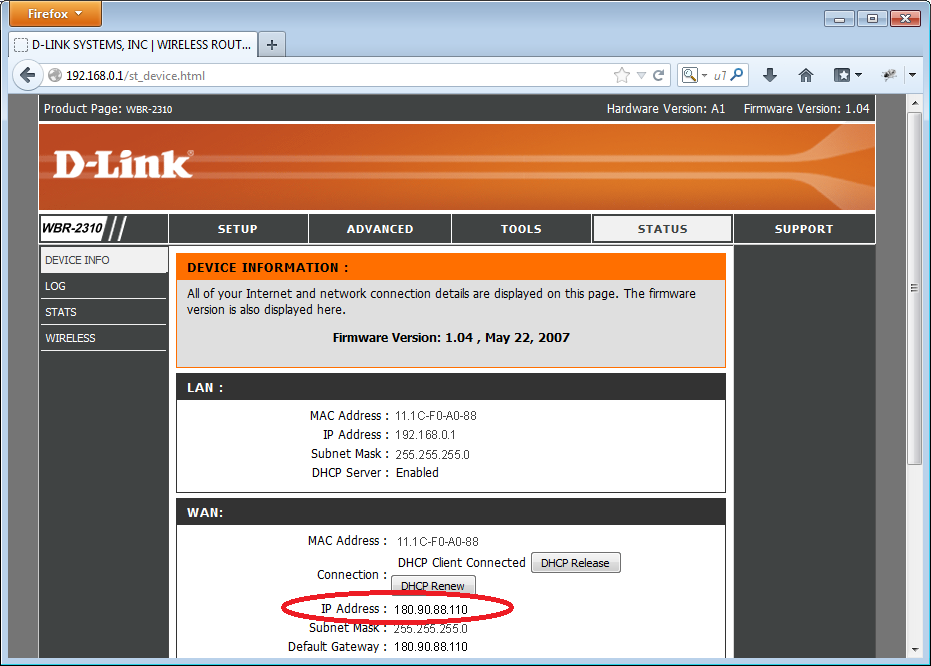Expand the toolbar overflow arrow at far right
The height and width of the screenshot is (666, 931).
click(x=913, y=75)
